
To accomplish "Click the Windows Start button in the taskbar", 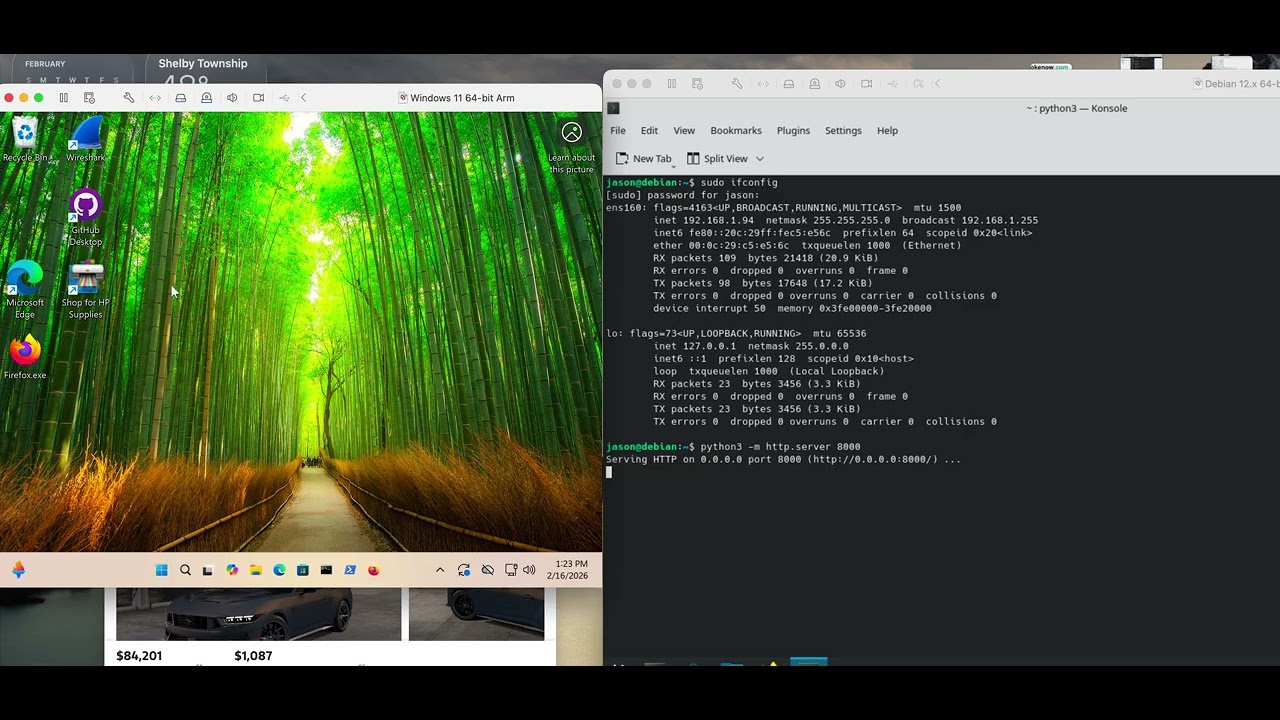I will 161,570.
